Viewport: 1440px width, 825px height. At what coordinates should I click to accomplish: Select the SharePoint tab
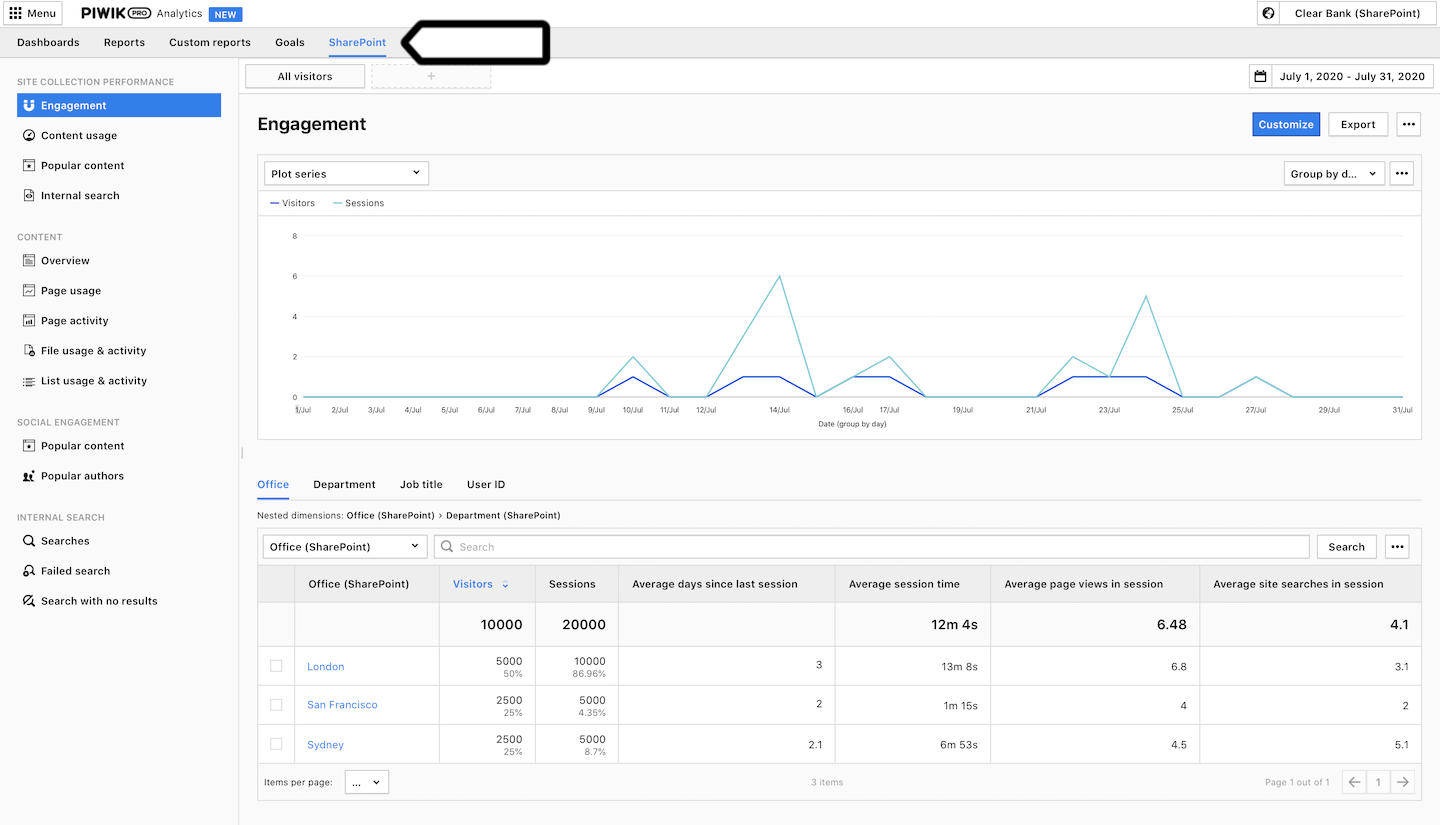[357, 42]
